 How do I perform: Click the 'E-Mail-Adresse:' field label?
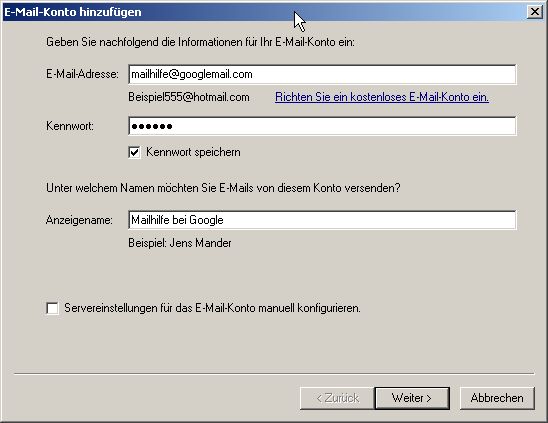pyautogui.click(x=82, y=74)
